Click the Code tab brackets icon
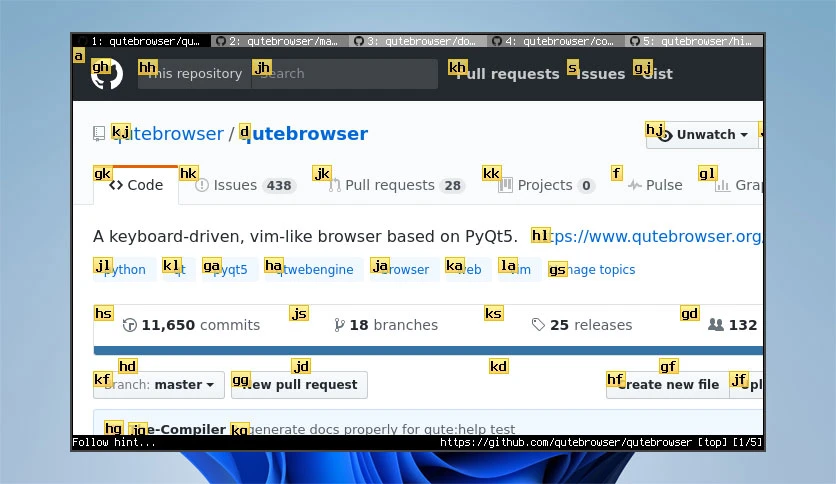The width and height of the screenshot is (836, 484). [x=116, y=185]
